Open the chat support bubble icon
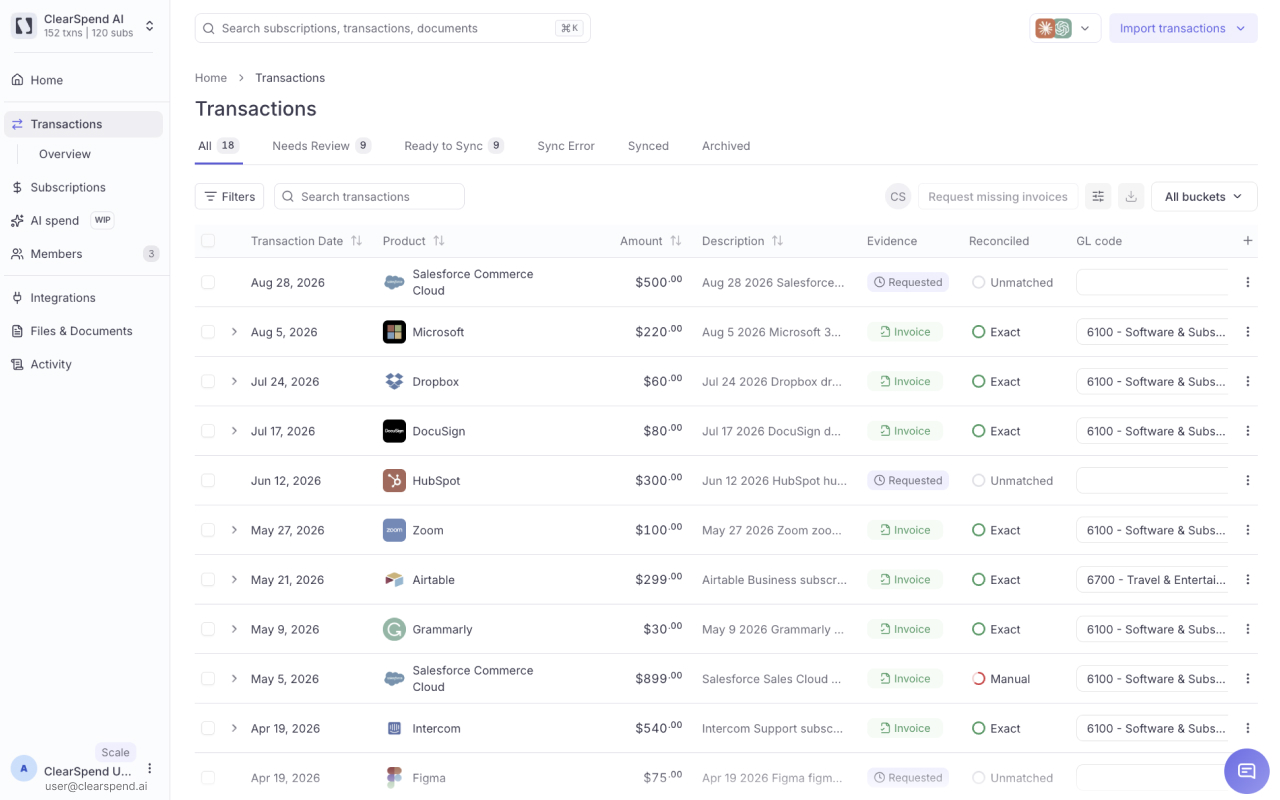Viewport: 1280px width, 800px height. pyautogui.click(x=1246, y=771)
